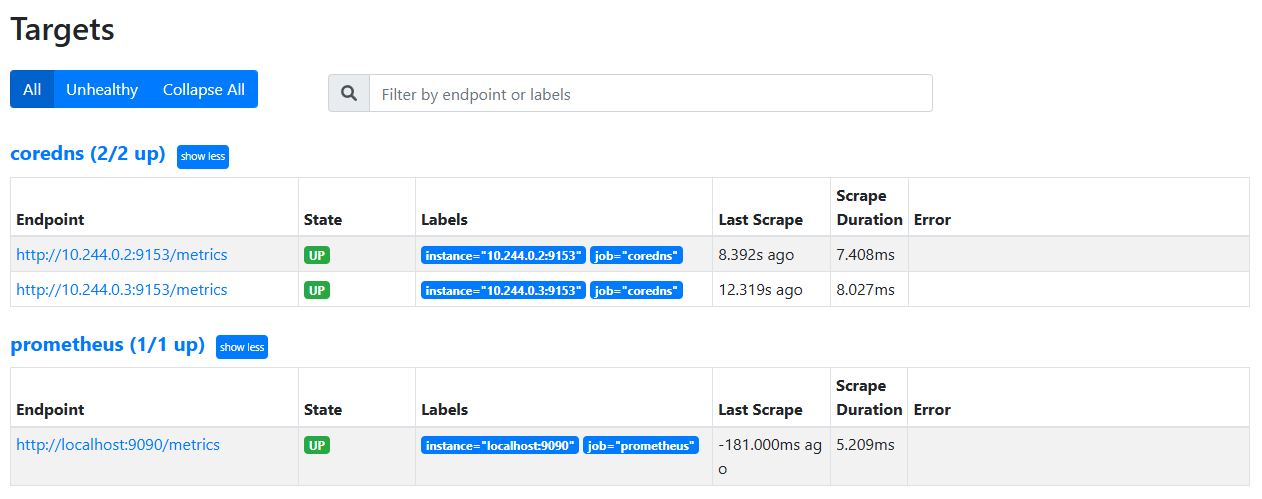Collapse prometheus section with show less
Screen dimensions: 1262x499
point(242,347)
